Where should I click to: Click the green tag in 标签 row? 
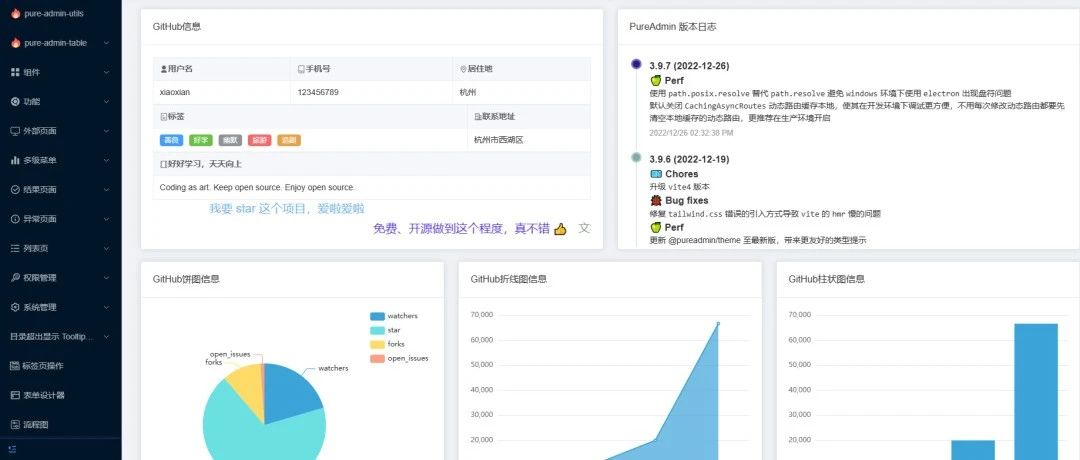[x=200, y=140]
